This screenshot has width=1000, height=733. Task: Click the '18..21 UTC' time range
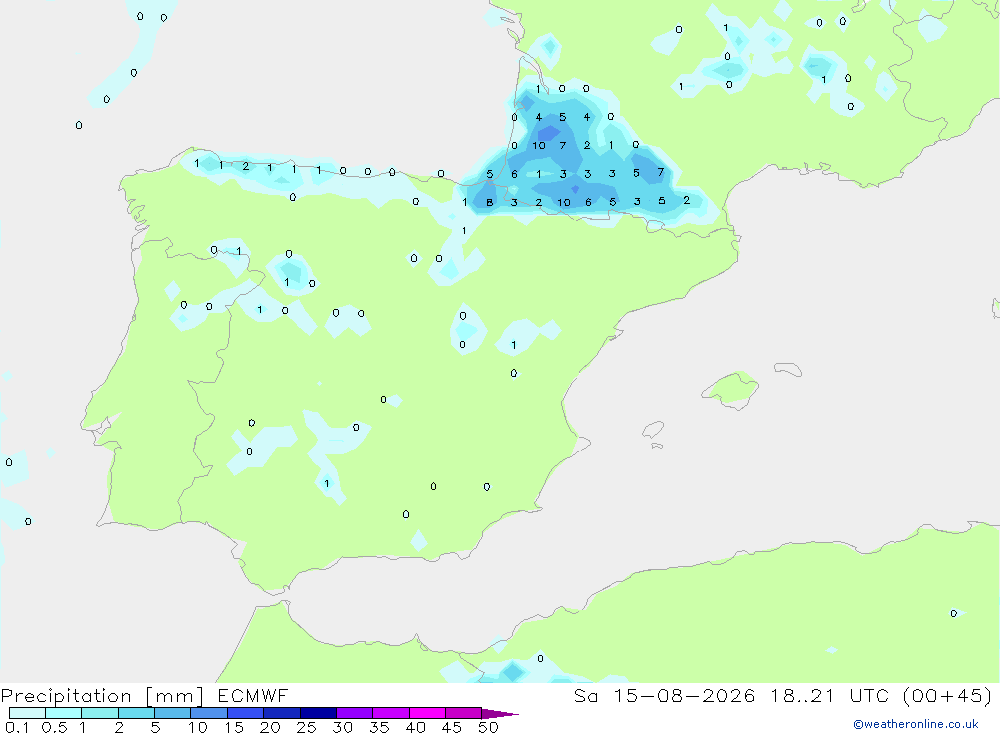[x=830, y=696]
